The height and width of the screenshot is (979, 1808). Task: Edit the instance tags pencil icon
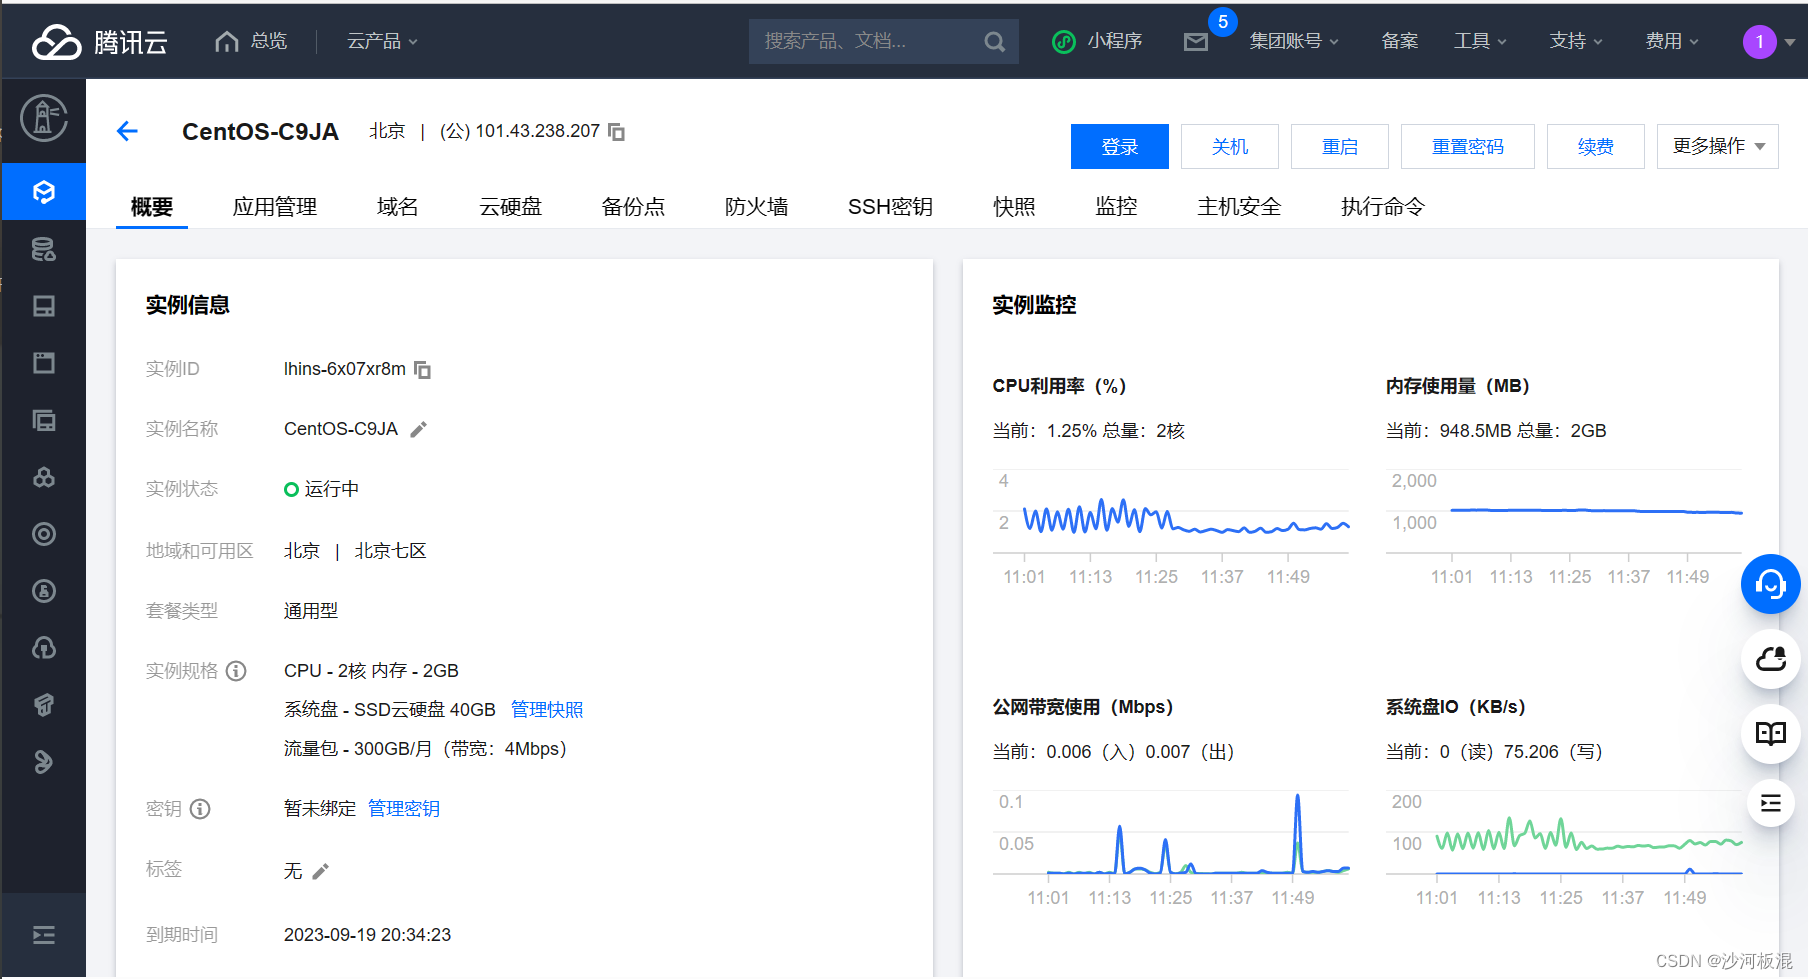click(x=320, y=872)
